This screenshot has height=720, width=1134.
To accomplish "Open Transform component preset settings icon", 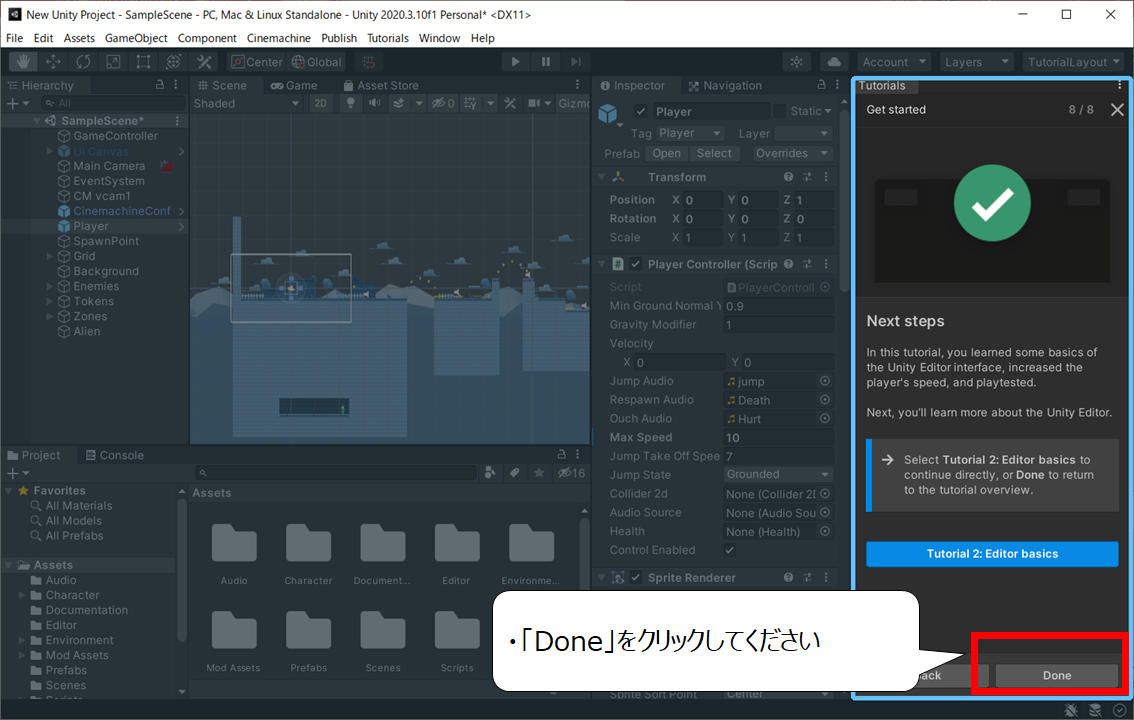I will [807, 177].
